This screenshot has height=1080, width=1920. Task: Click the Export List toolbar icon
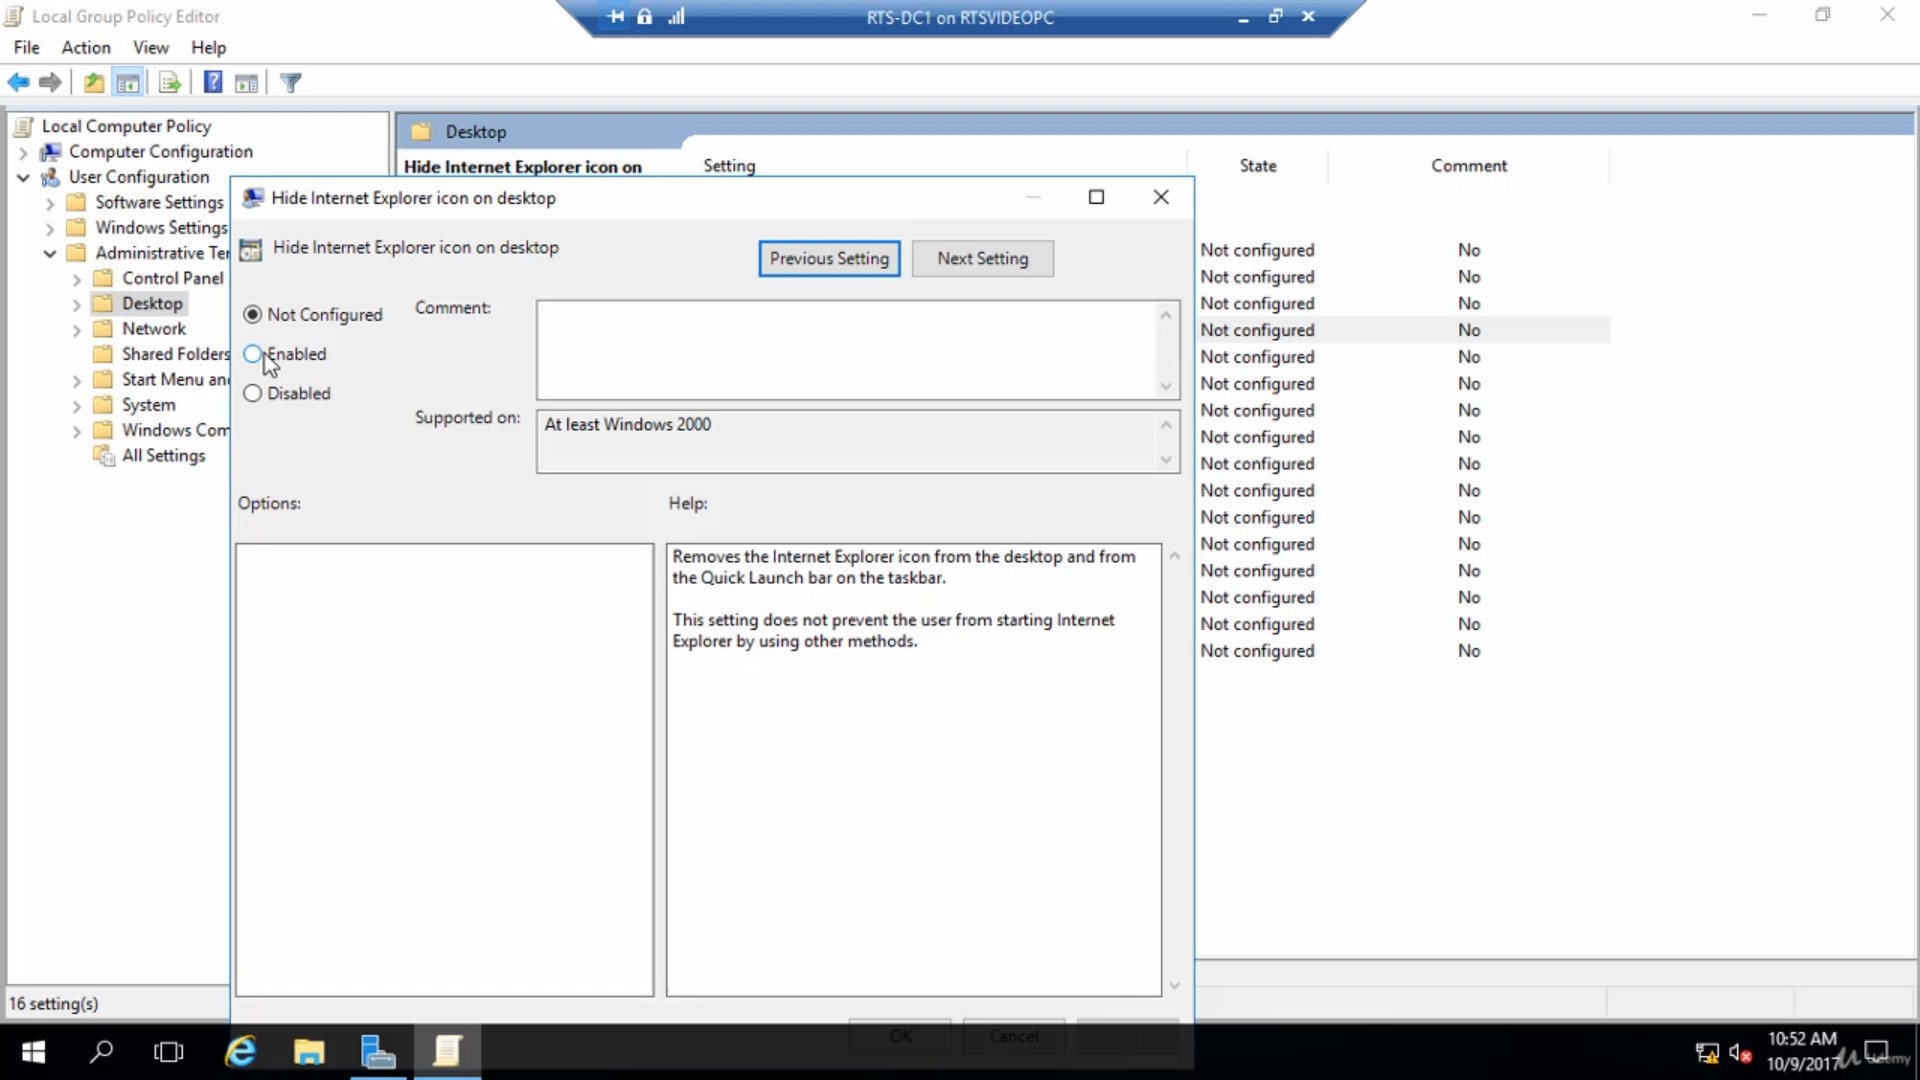[x=170, y=83]
